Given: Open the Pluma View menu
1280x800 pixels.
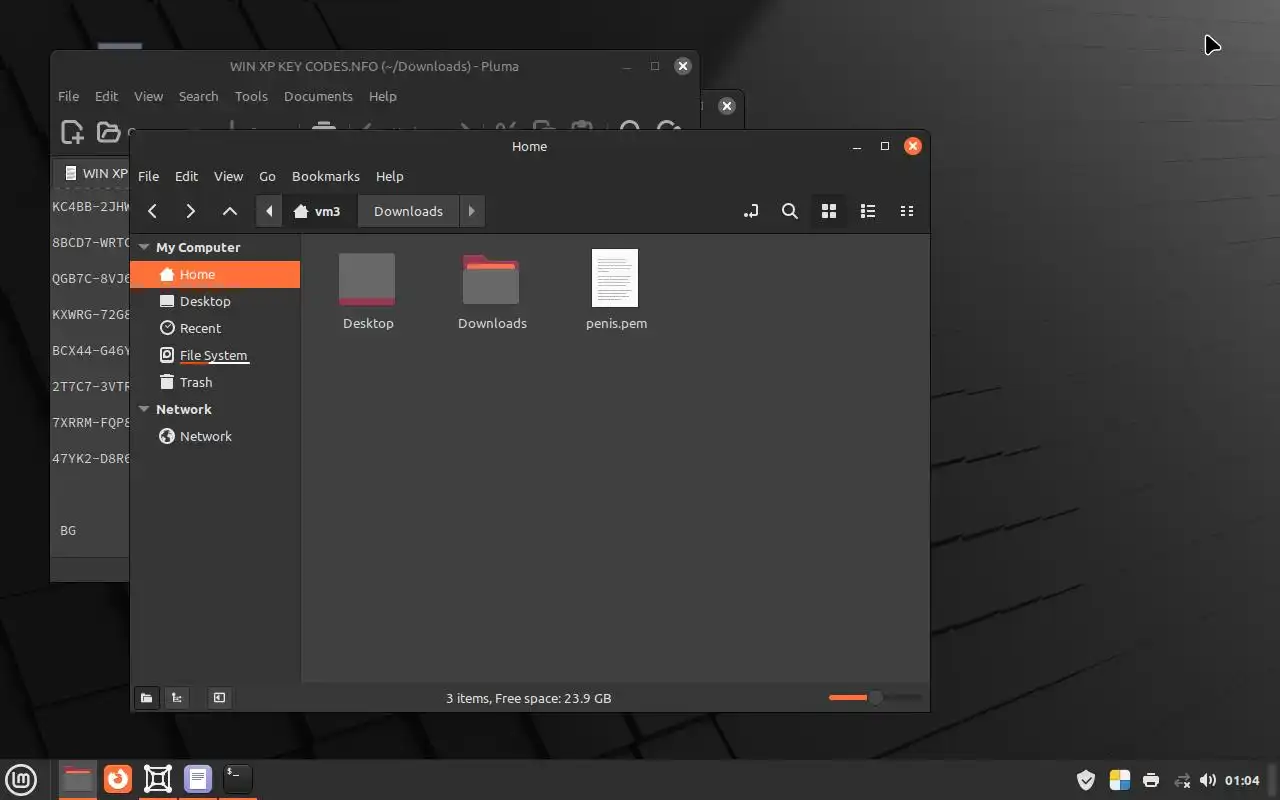Looking at the screenshot, I should pos(148,96).
